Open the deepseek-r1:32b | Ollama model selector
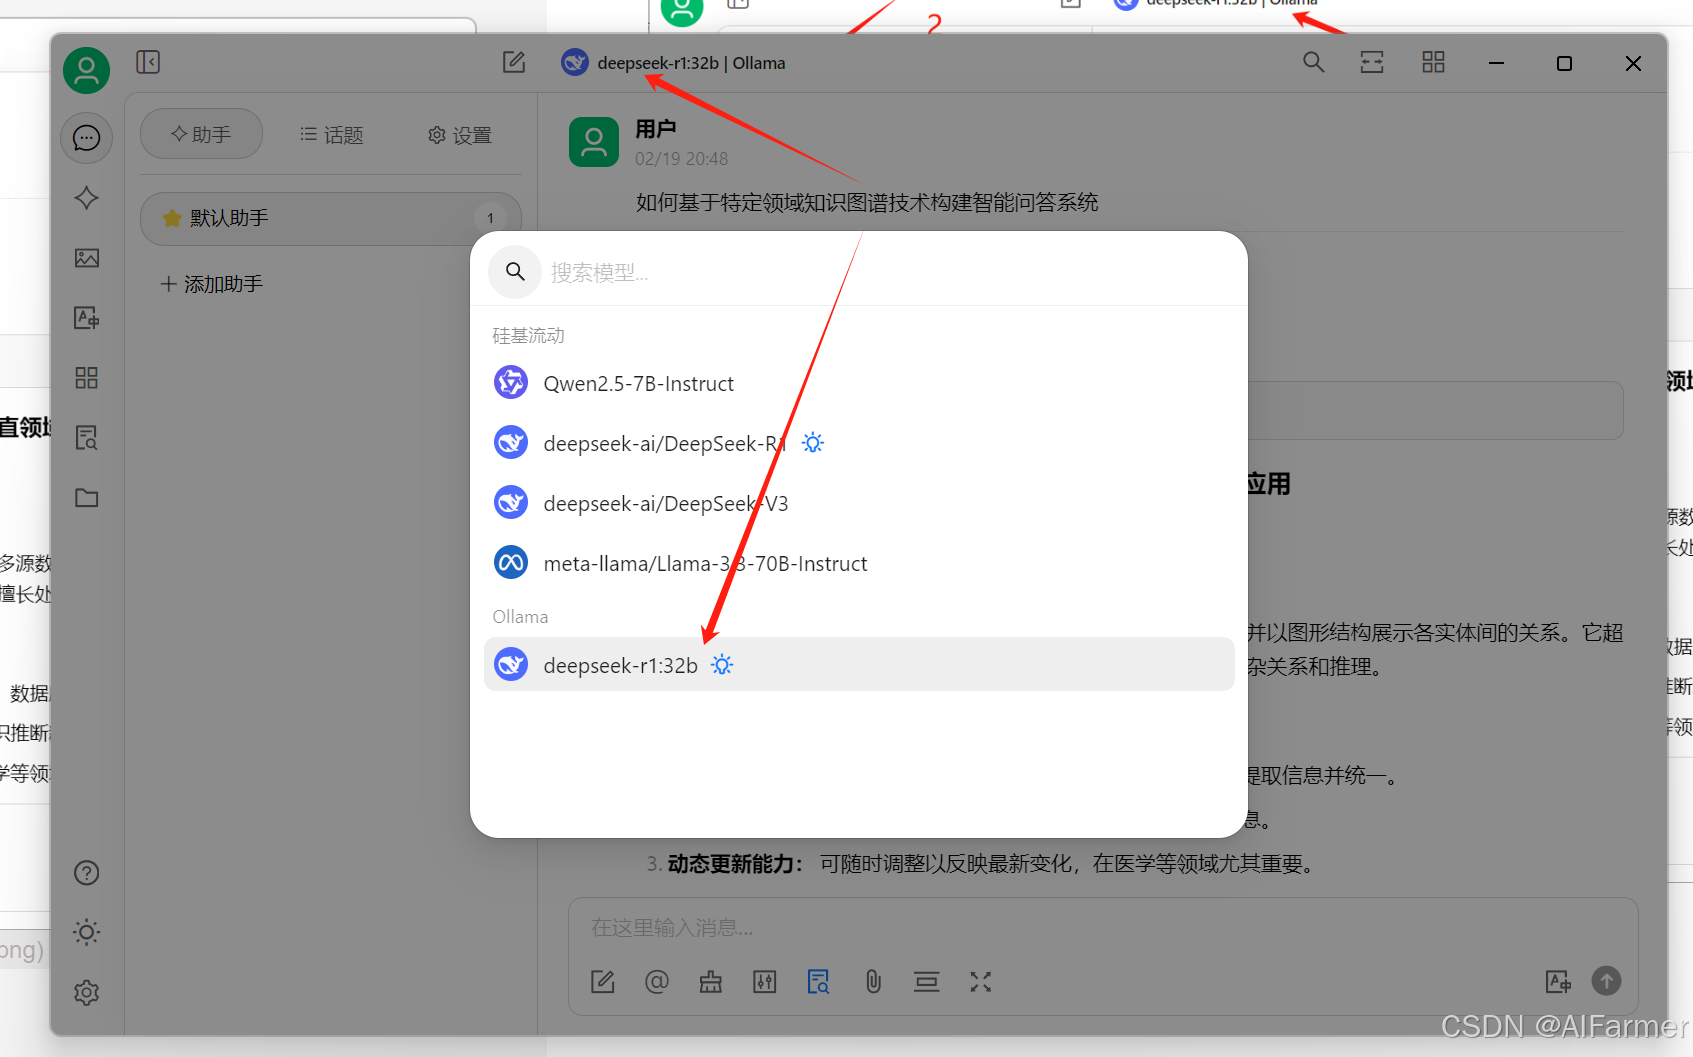The width and height of the screenshot is (1693, 1057). (674, 63)
